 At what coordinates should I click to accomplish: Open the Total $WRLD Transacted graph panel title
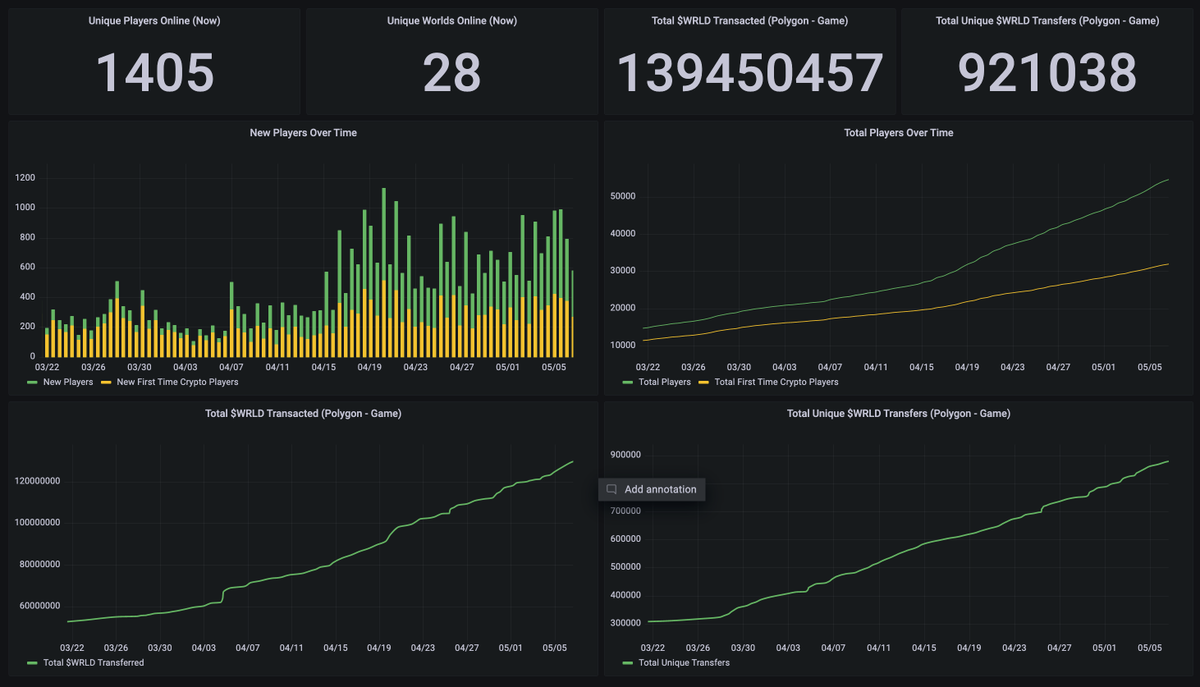303,413
